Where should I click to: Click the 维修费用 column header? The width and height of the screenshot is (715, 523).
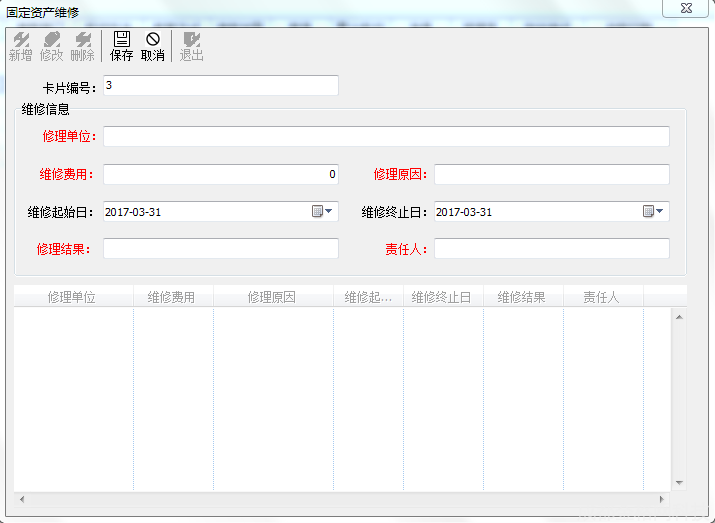coord(171,297)
